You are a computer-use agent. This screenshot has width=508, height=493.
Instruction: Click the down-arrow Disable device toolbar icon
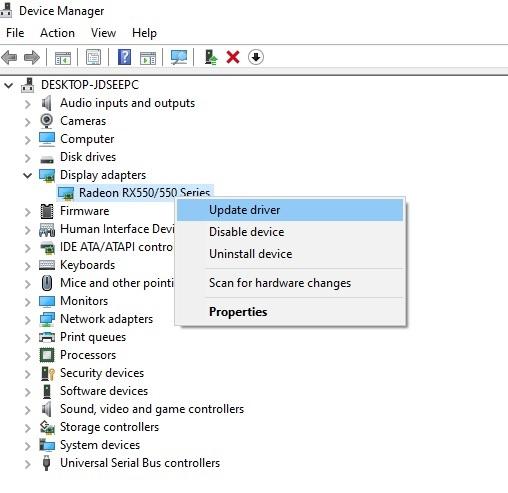coord(256,57)
